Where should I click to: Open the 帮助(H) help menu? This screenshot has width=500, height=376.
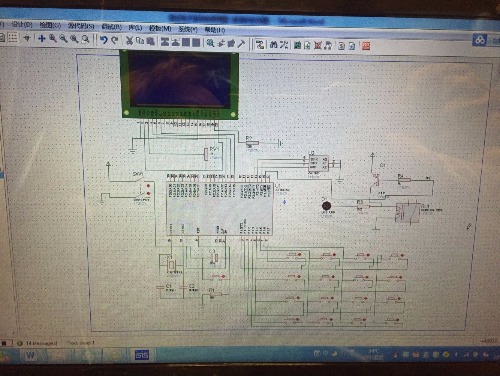click(x=215, y=30)
